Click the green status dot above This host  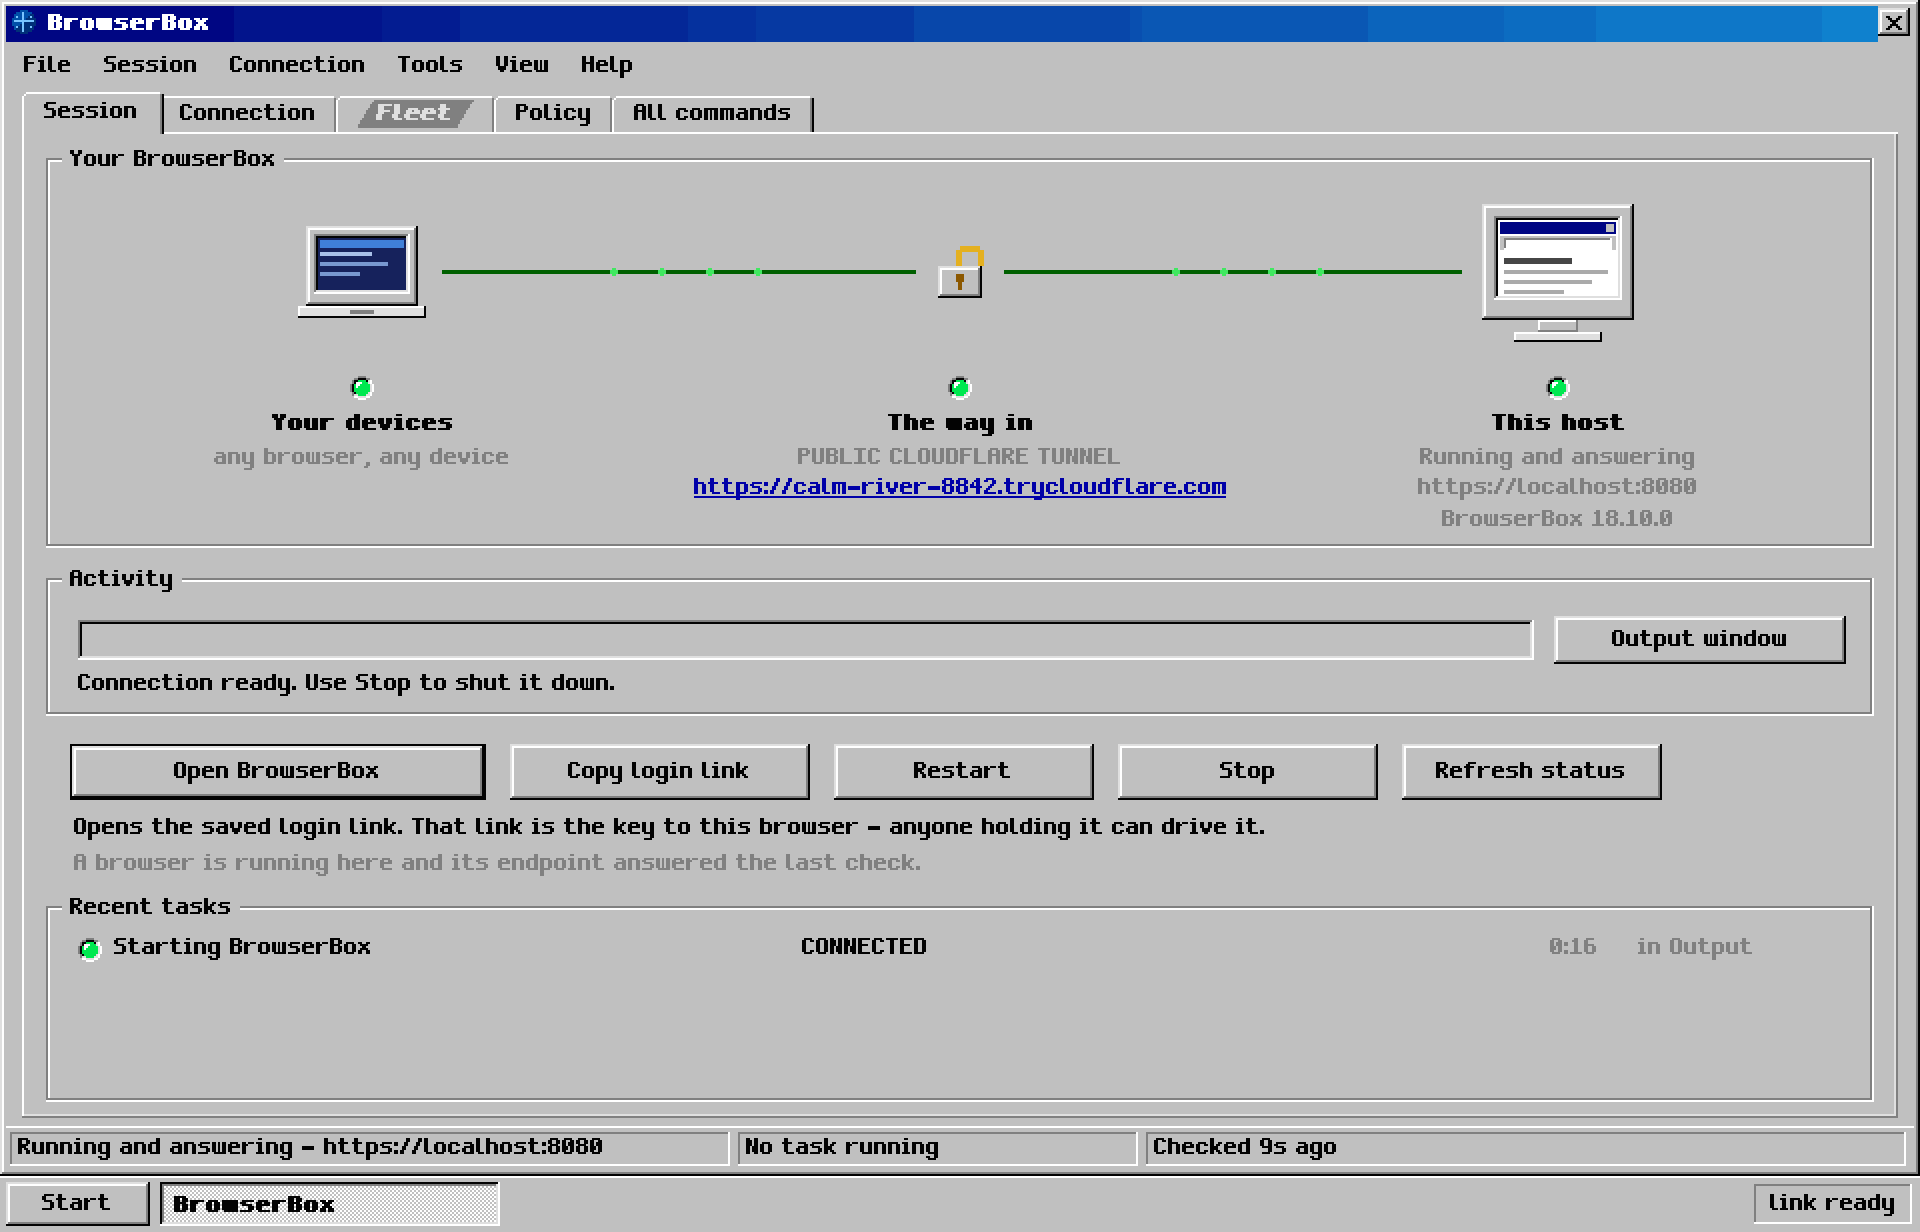click(x=1557, y=387)
